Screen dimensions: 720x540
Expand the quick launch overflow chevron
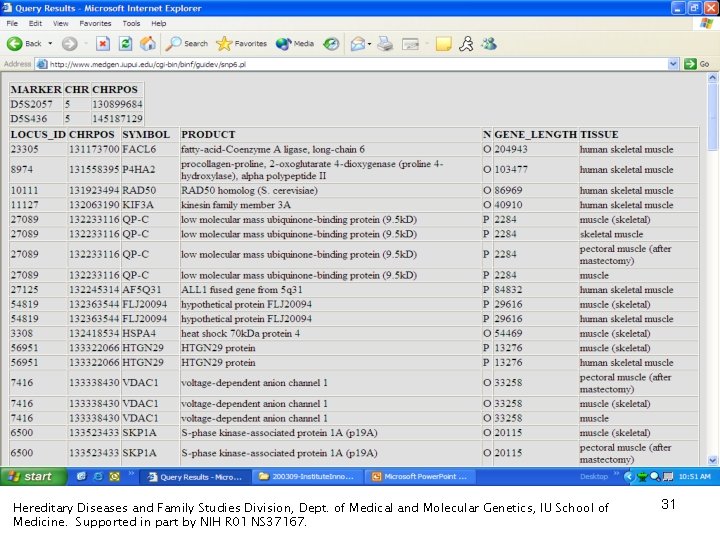(x=131, y=473)
